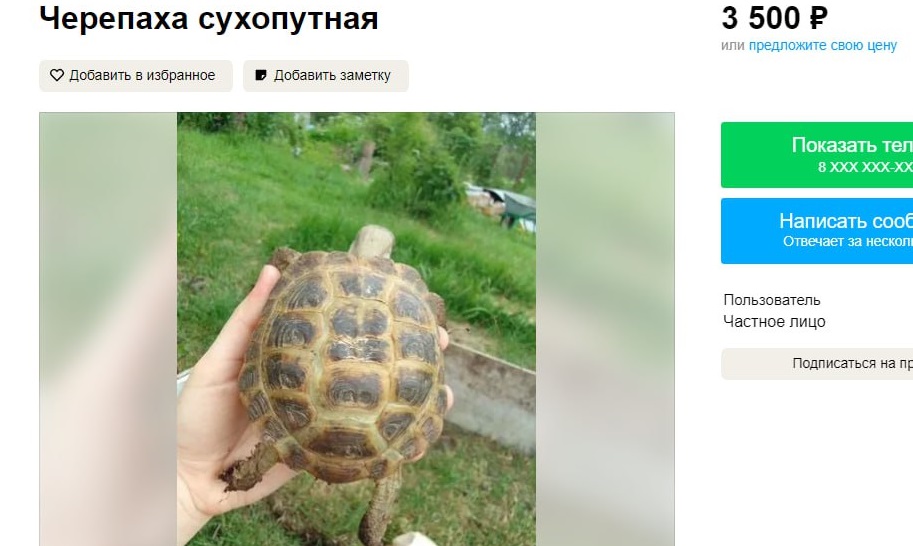The width and height of the screenshot is (913, 546).
Task: Select the 'Добавить заметку' text button
Action: 325,76
